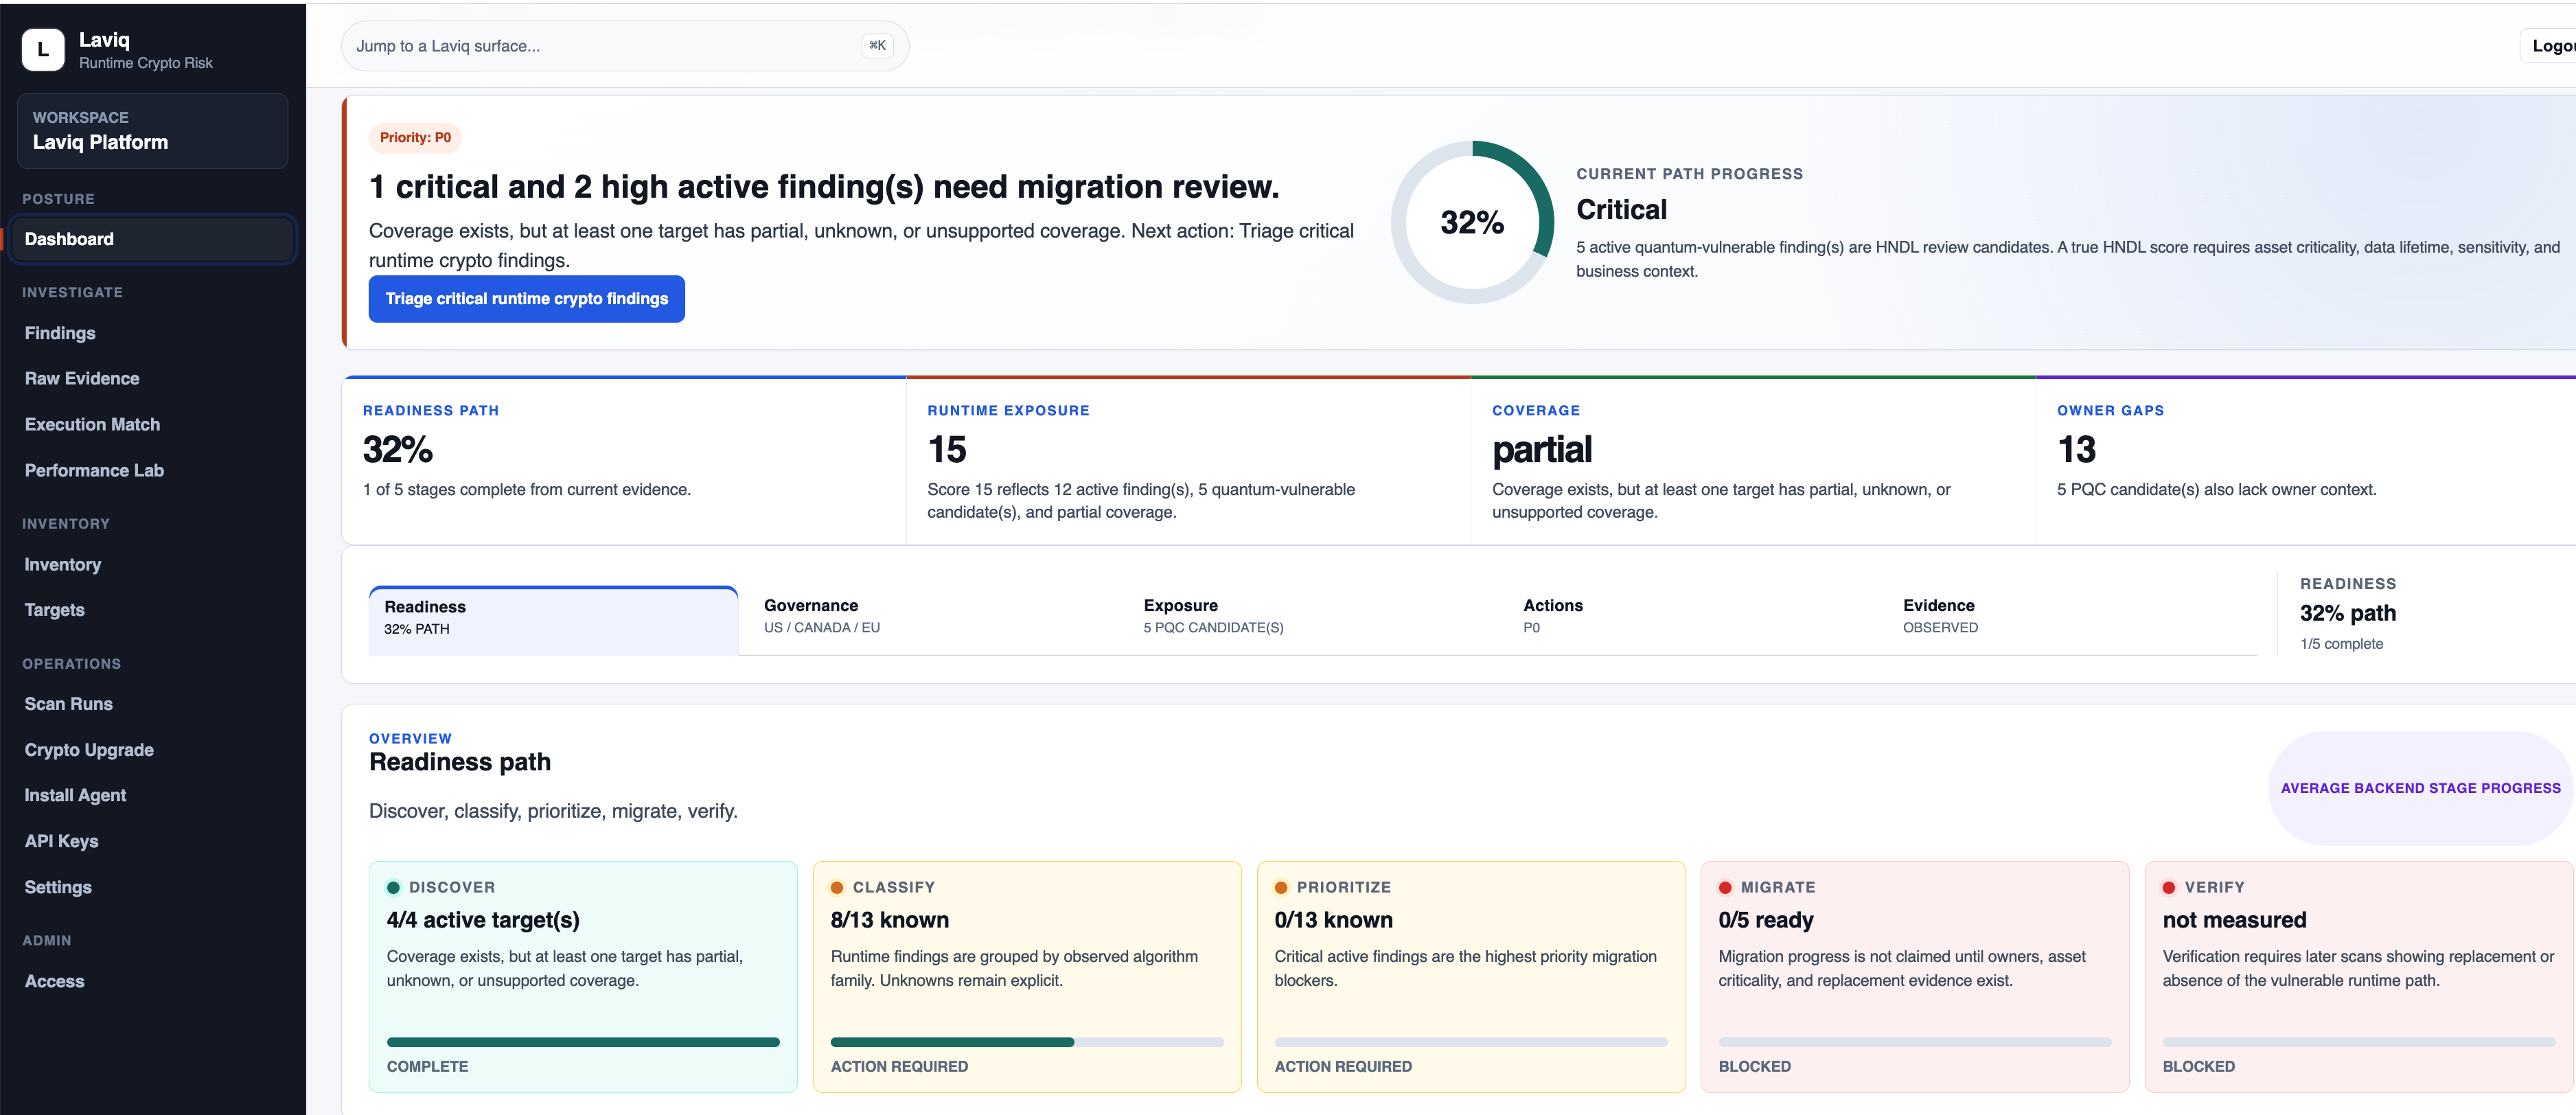Click the orange Prioritize status dot
The width and height of the screenshot is (2576, 1115).
click(1281, 888)
